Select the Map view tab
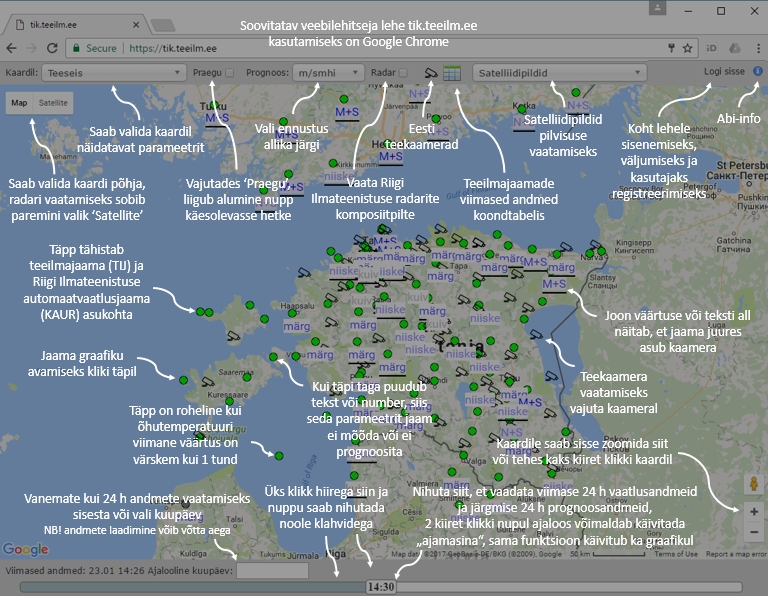This screenshot has height=596, width=768. point(19,103)
